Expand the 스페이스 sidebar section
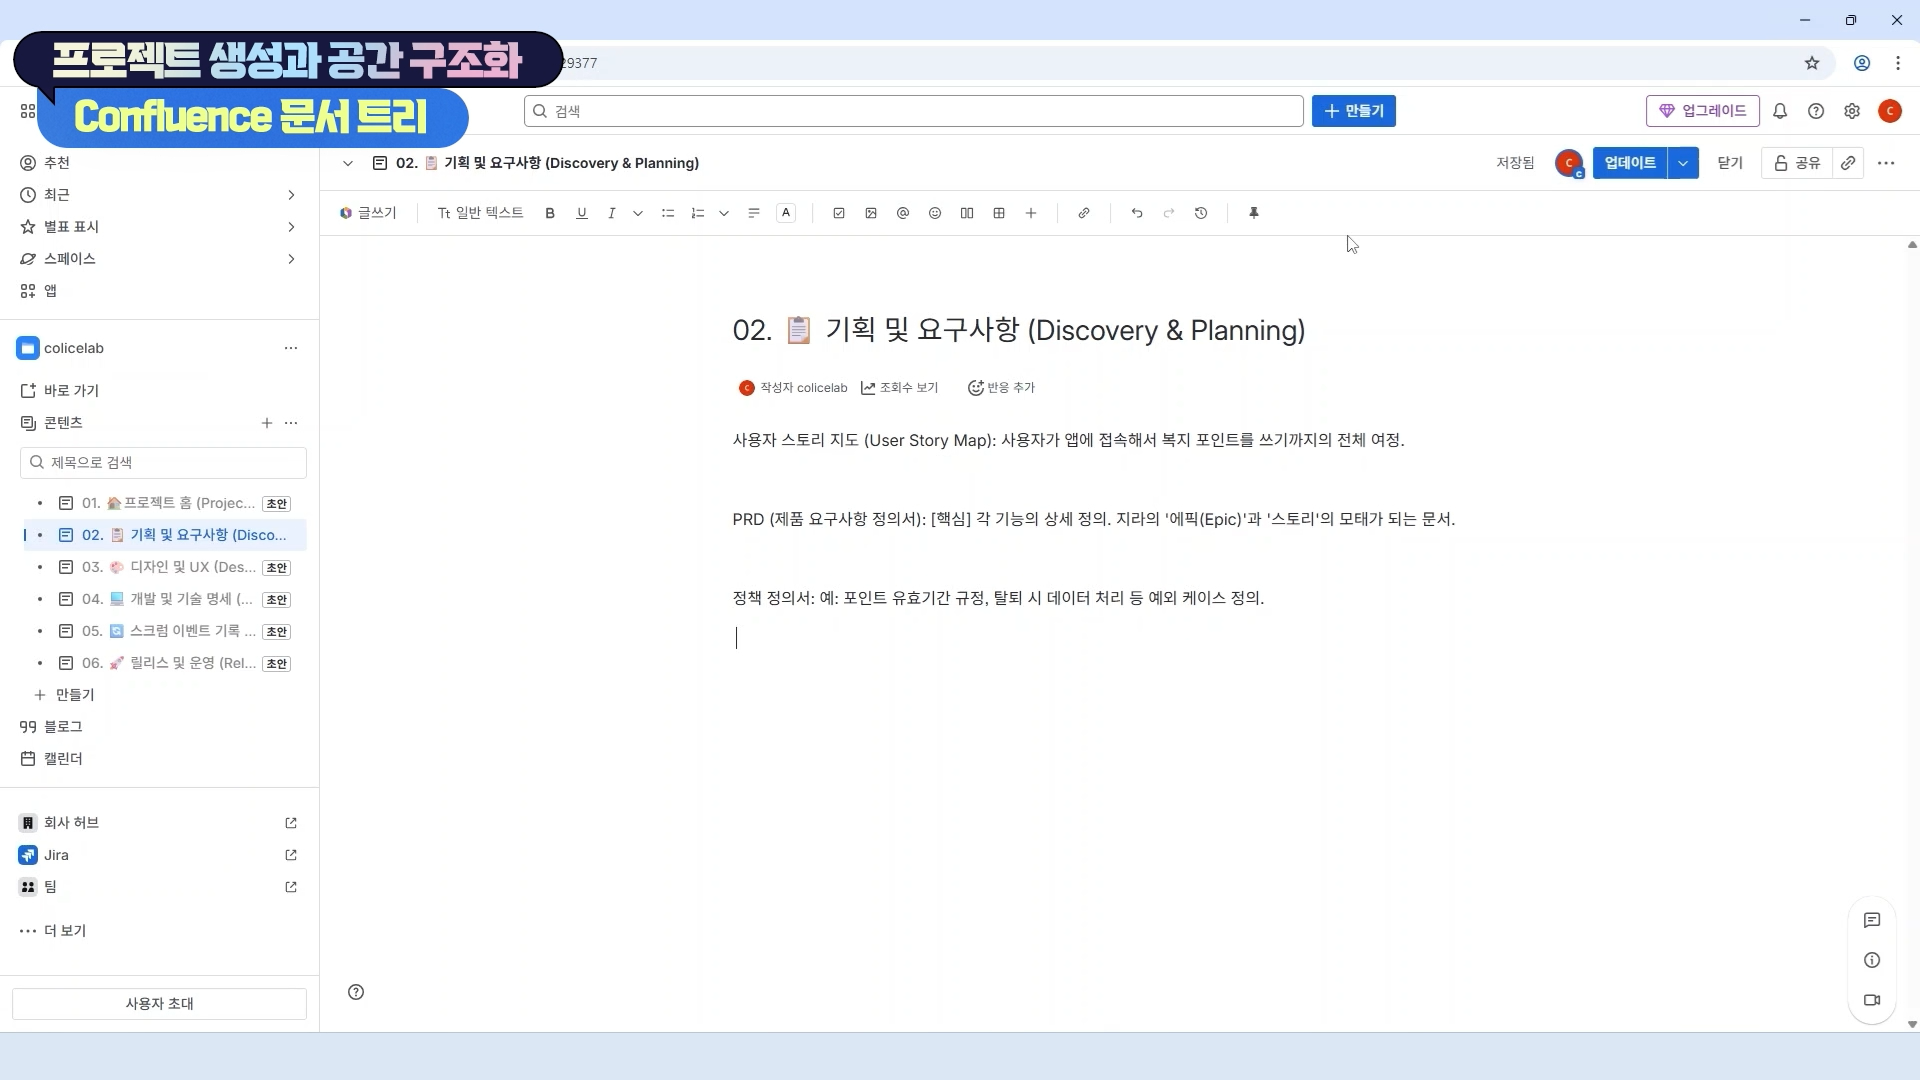This screenshot has width=1920, height=1080. click(x=291, y=259)
